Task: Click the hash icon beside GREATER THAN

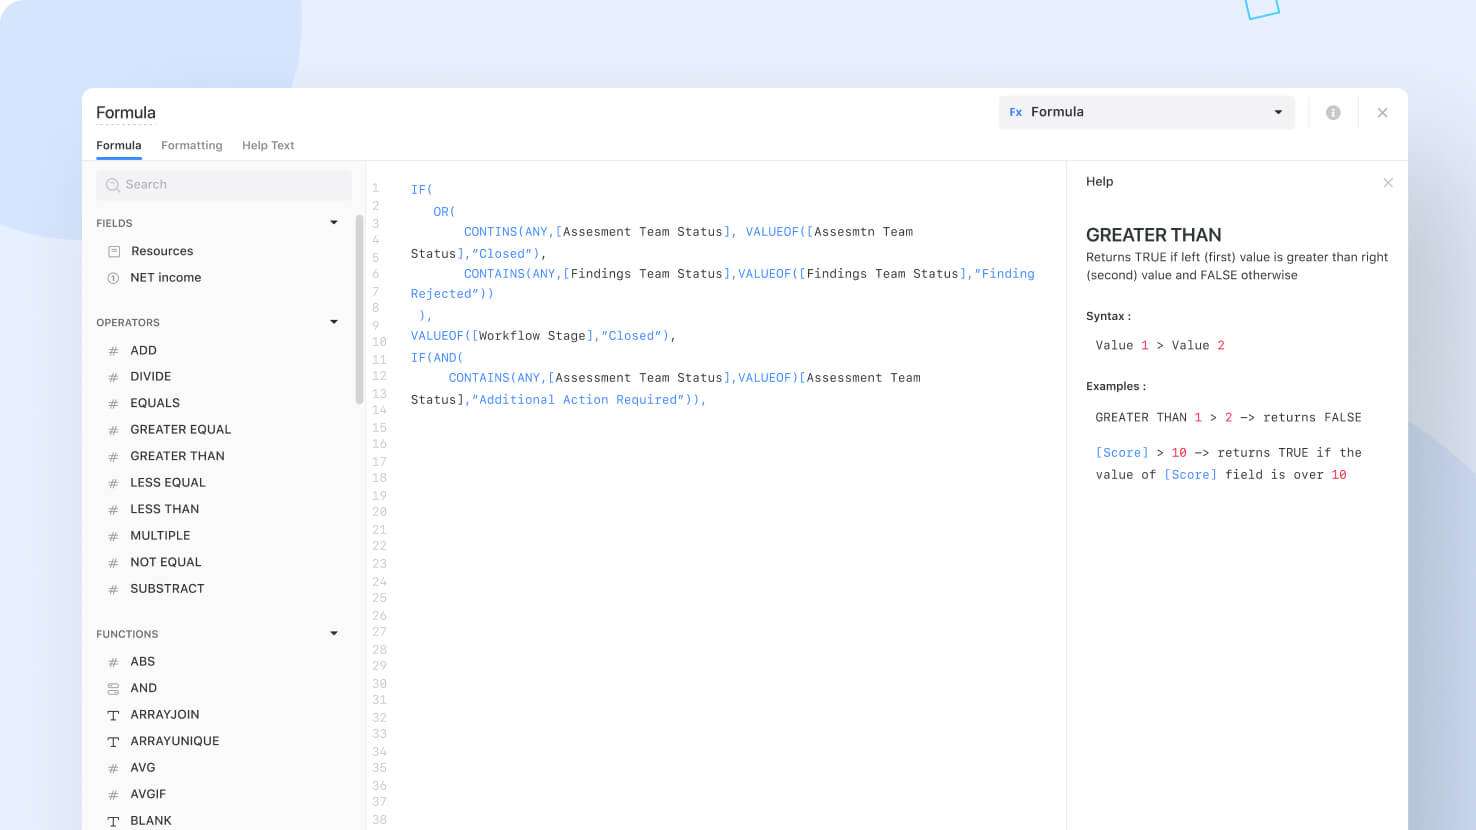Action: [x=113, y=457]
